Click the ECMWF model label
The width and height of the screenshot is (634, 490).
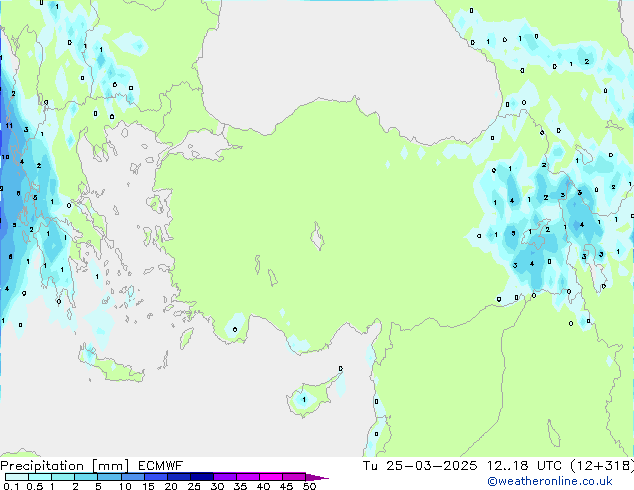click(x=161, y=466)
